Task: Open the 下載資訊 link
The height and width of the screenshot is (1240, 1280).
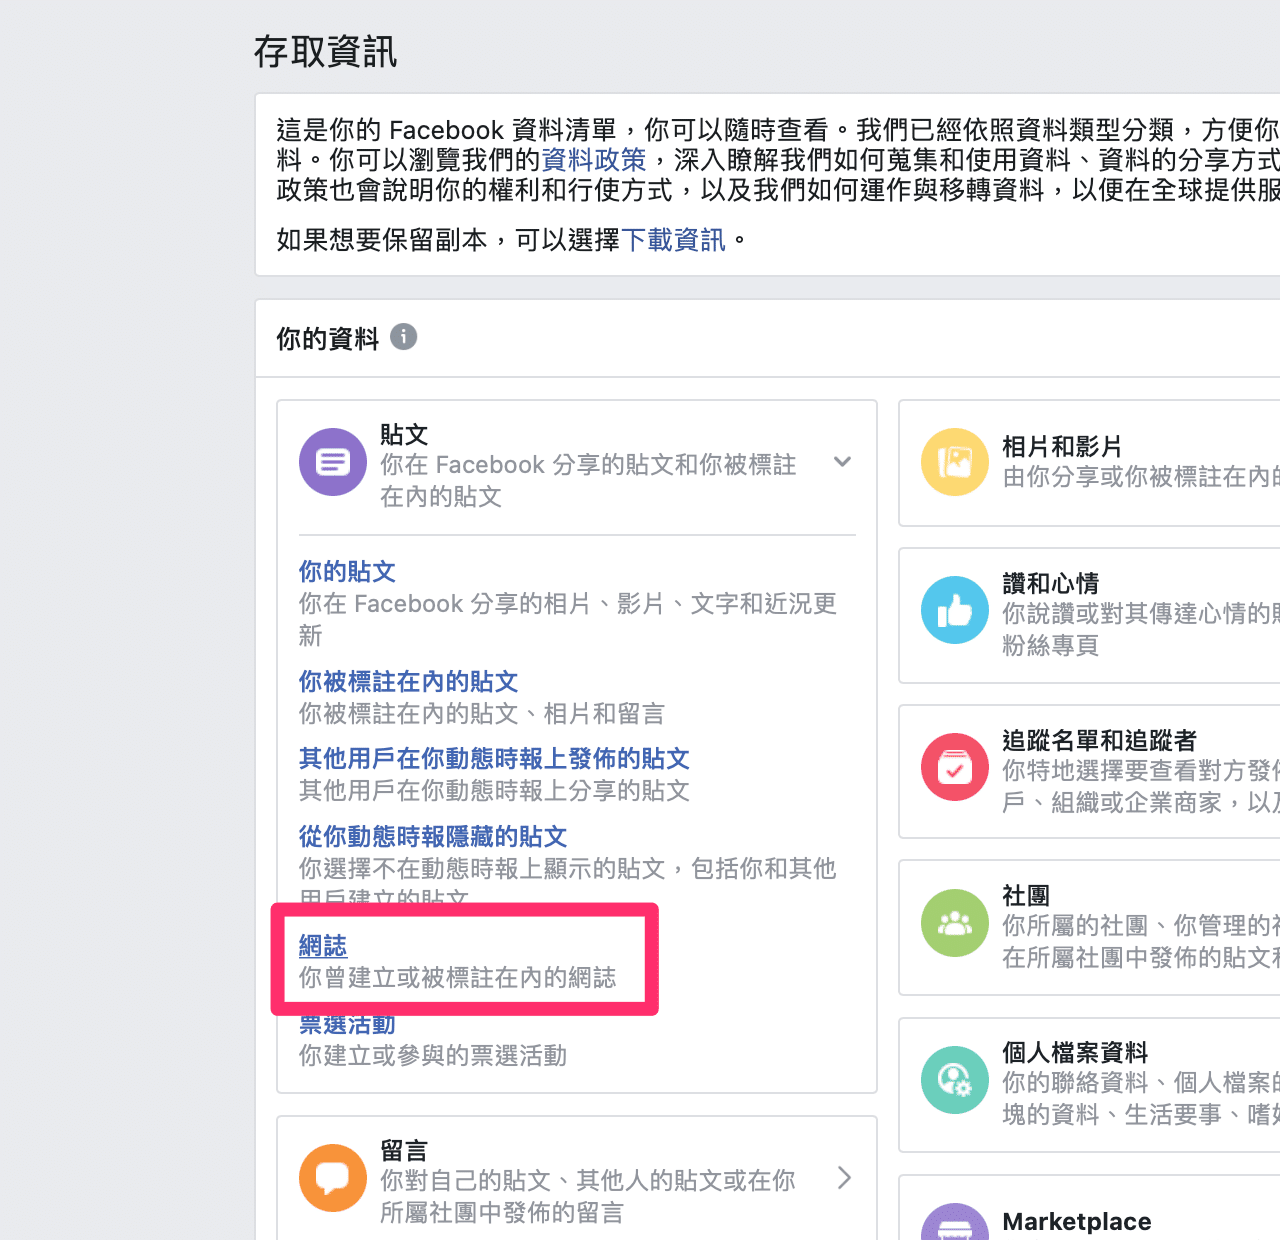Action: click(x=674, y=240)
